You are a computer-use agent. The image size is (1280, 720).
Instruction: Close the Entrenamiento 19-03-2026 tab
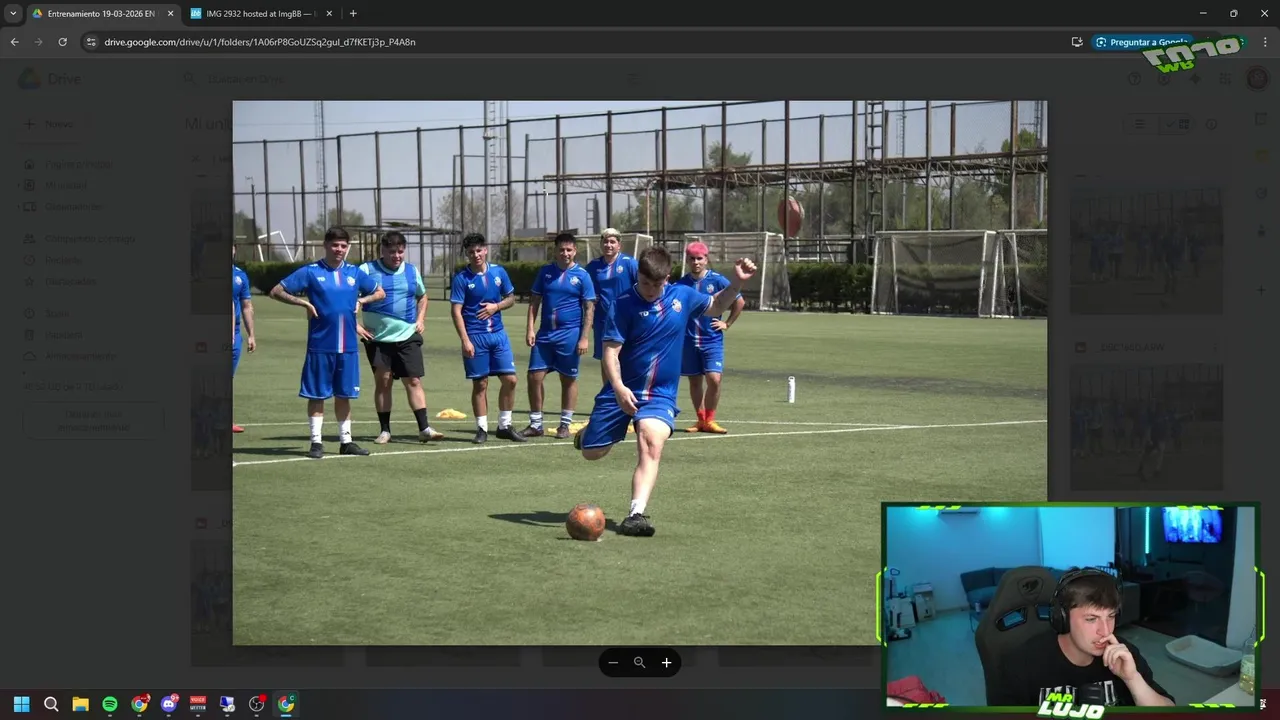(x=170, y=13)
